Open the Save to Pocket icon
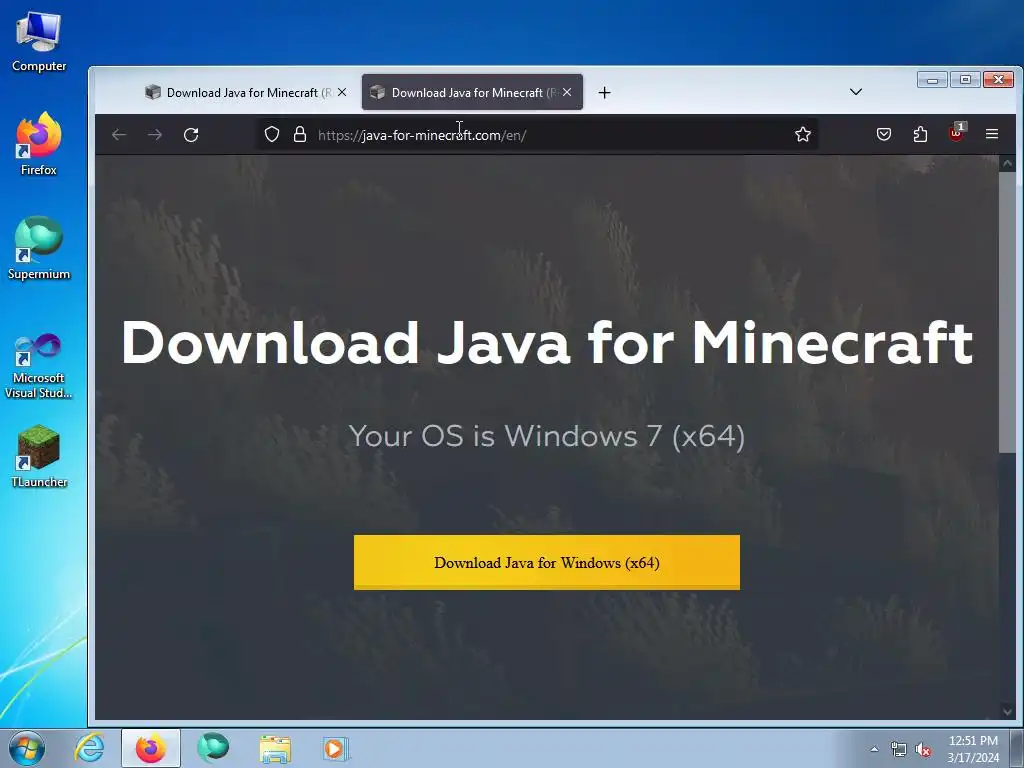Screen dimensions: 1024x768 884,135
